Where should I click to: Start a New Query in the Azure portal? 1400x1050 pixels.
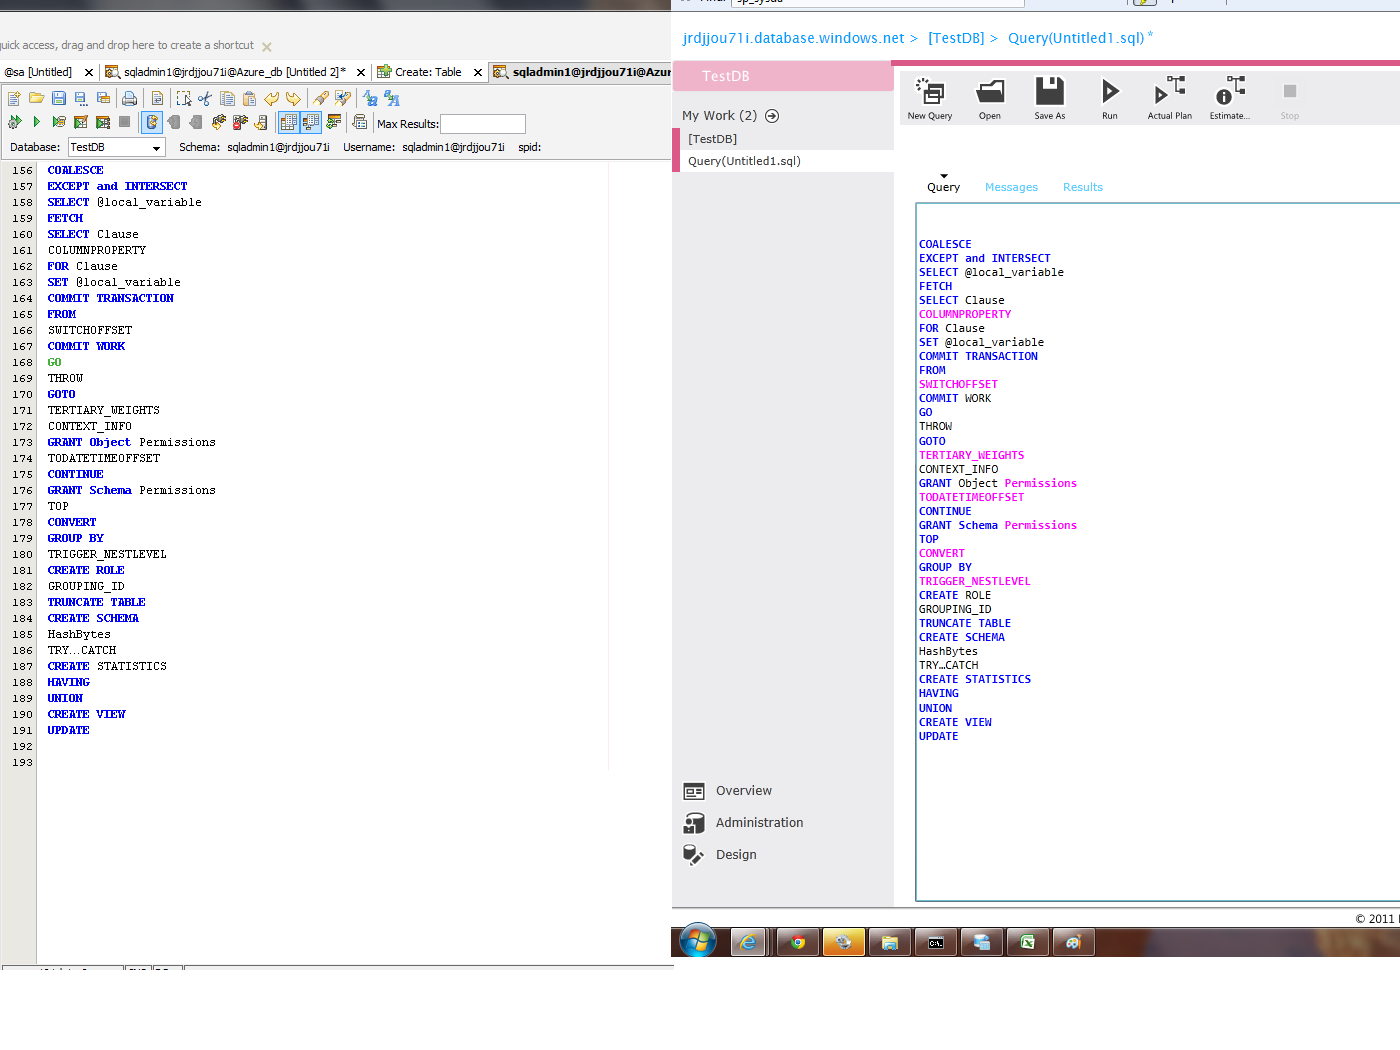(x=929, y=97)
